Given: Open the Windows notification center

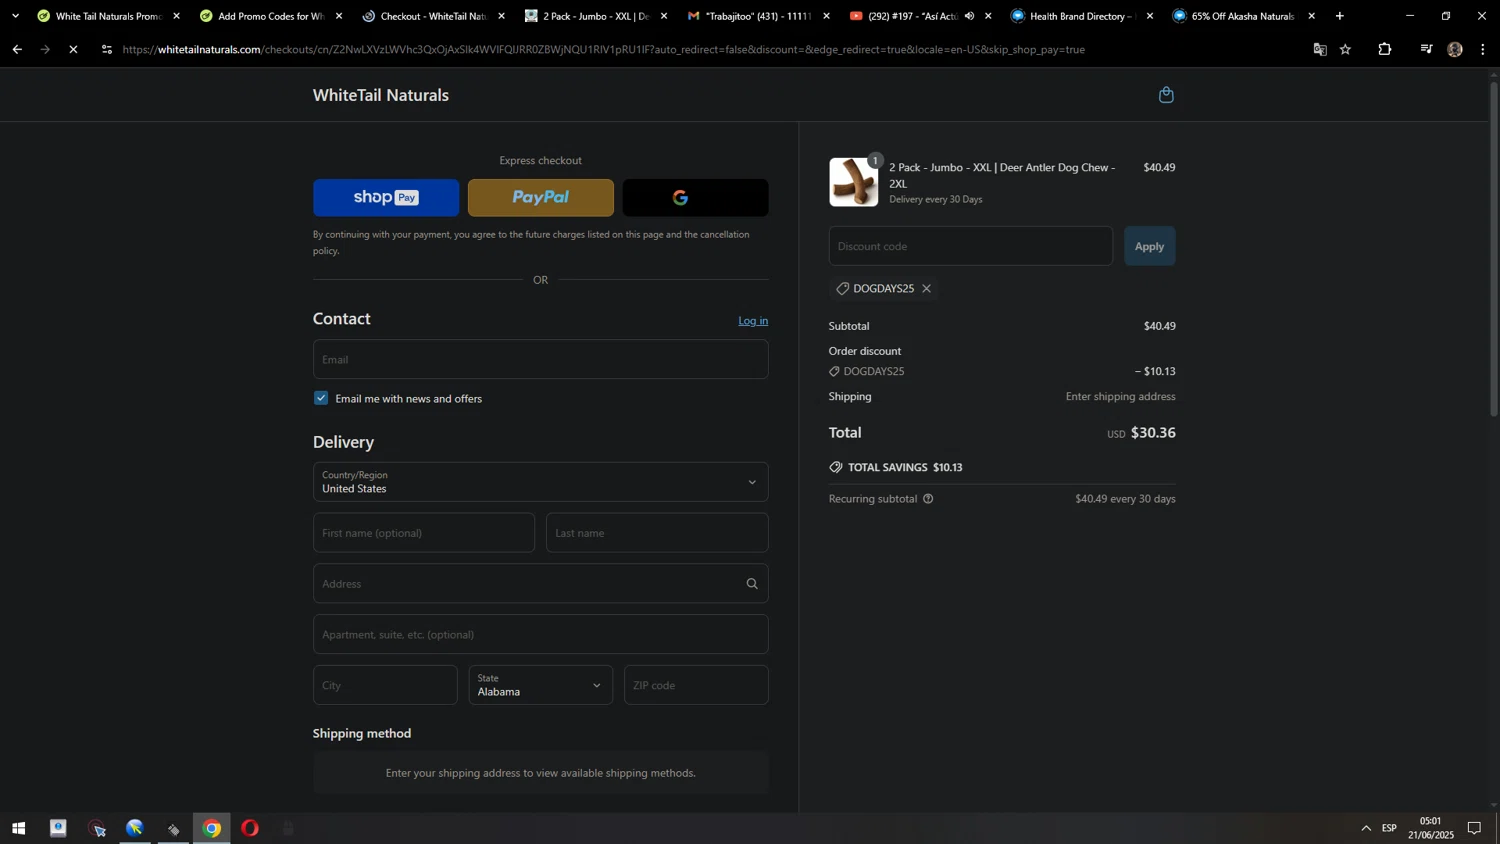Looking at the screenshot, I should [1474, 828].
